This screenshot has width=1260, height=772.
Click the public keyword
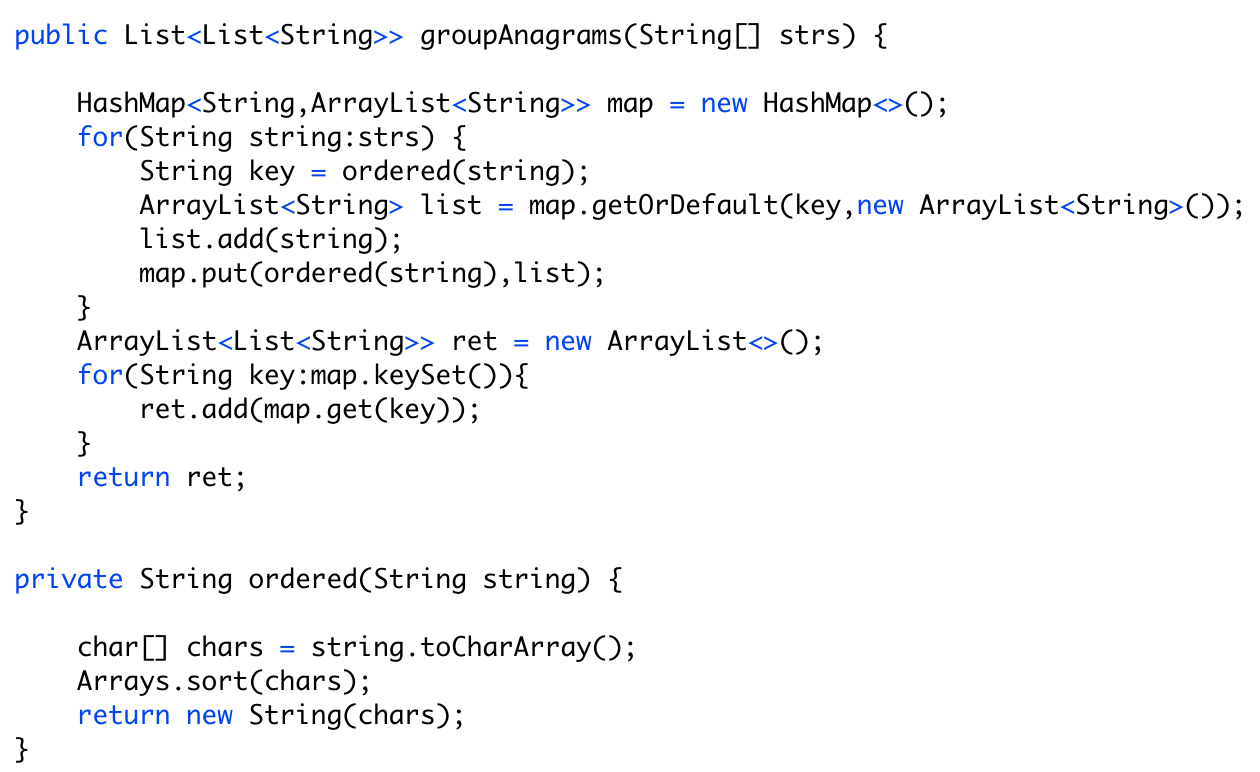coord(61,35)
